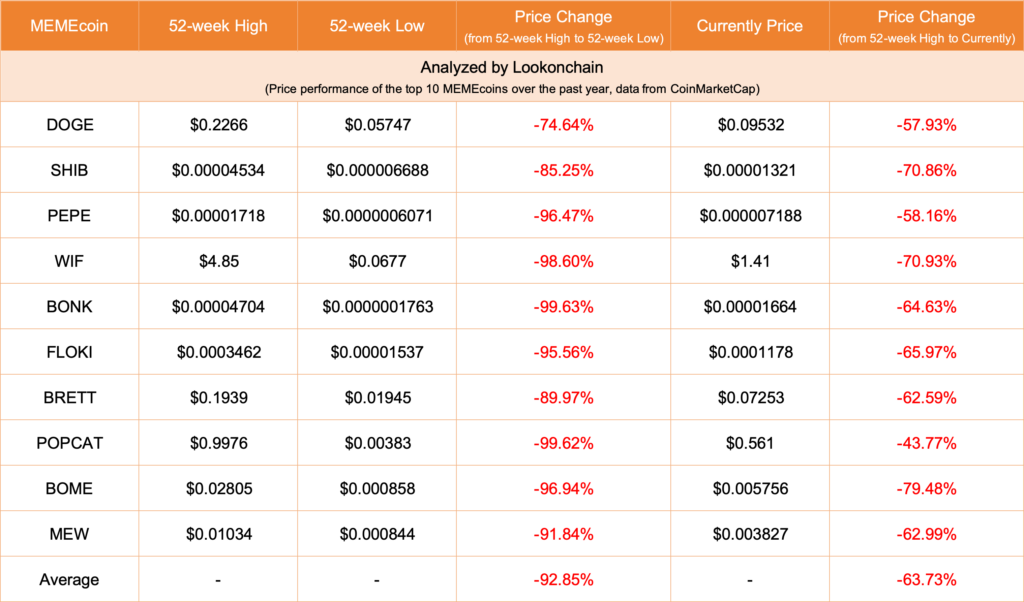
Task: Select BOME's current price $0.005756
Action: (750, 489)
